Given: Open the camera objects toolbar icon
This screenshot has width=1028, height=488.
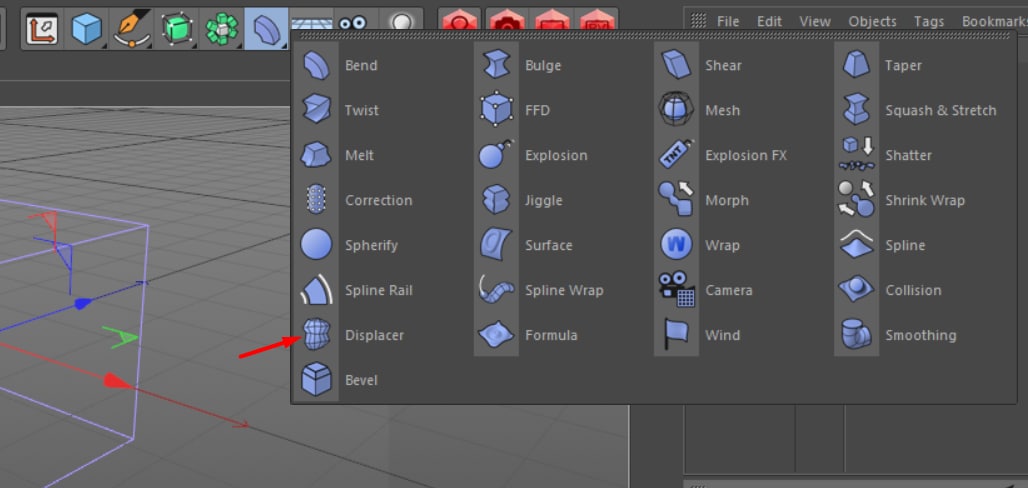Looking at the screenshot, I should pyautogui.click(x=353, y=22).
